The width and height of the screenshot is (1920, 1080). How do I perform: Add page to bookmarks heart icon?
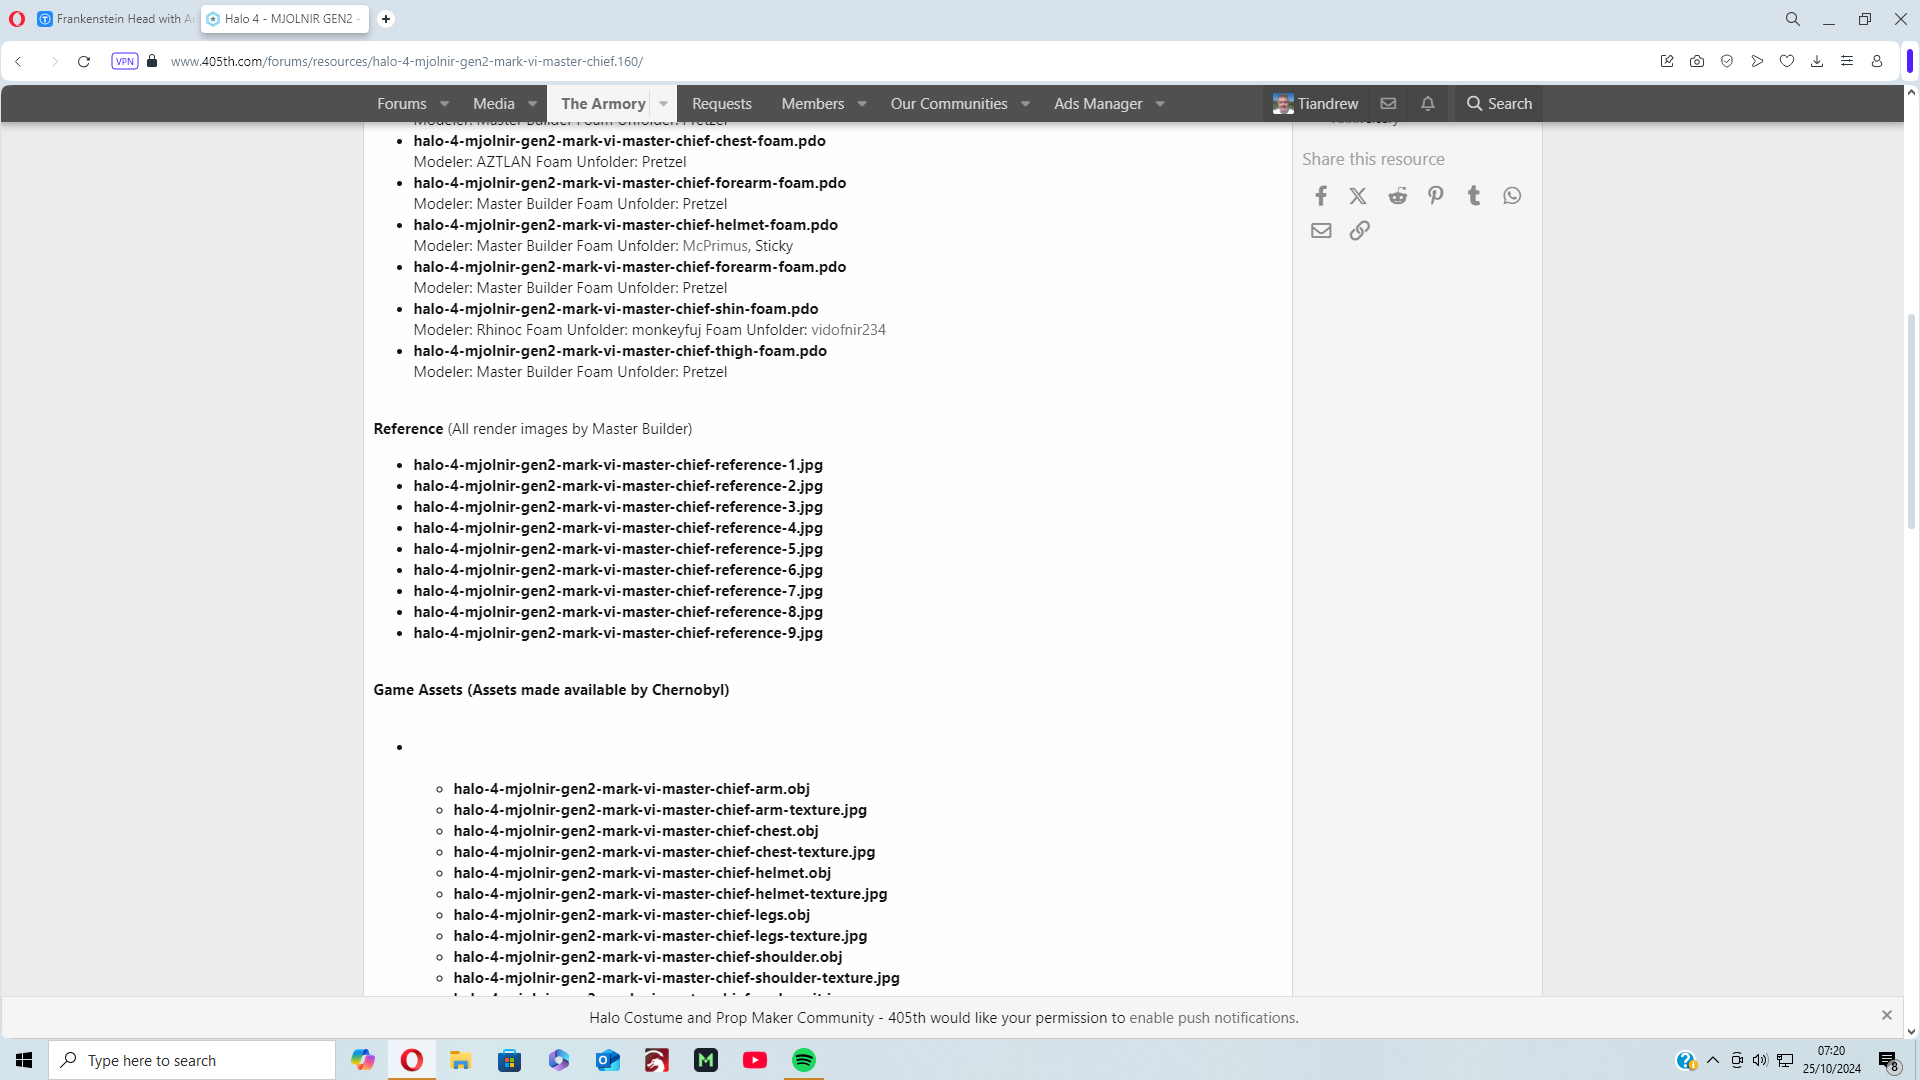(1787, 61)
